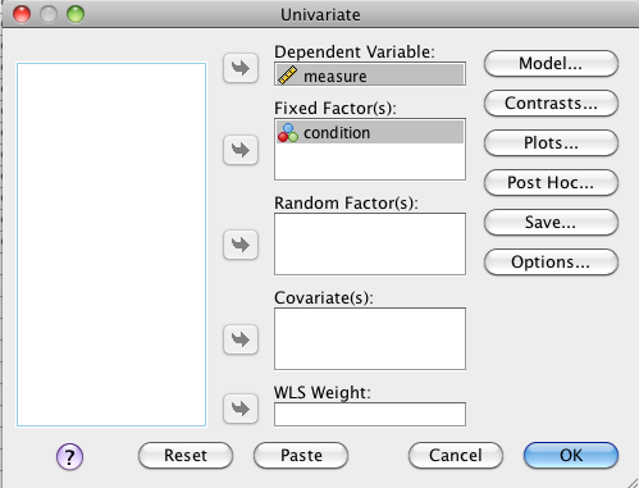Click inside the WLS Weight field
This screenshot has height=489, width=639.
pyautogui.click(x=370, y=414)
